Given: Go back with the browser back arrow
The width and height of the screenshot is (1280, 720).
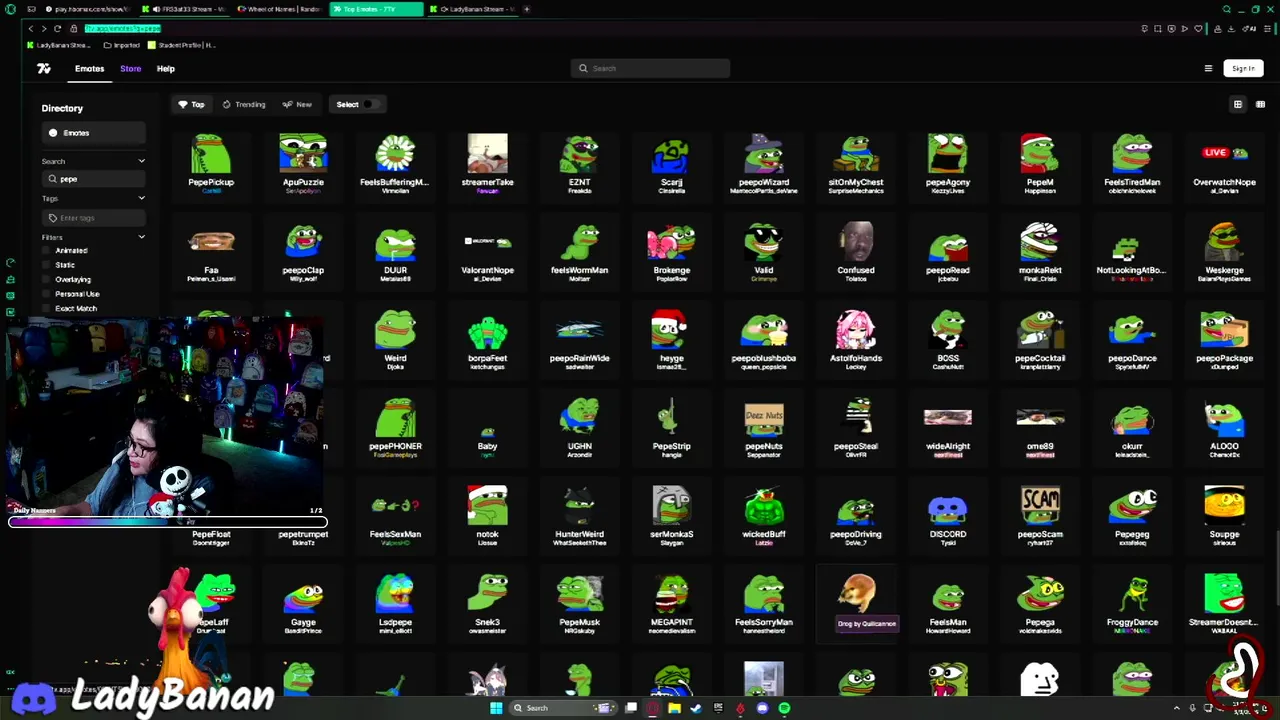Looking at the screenshot, I should pos(30,28).
